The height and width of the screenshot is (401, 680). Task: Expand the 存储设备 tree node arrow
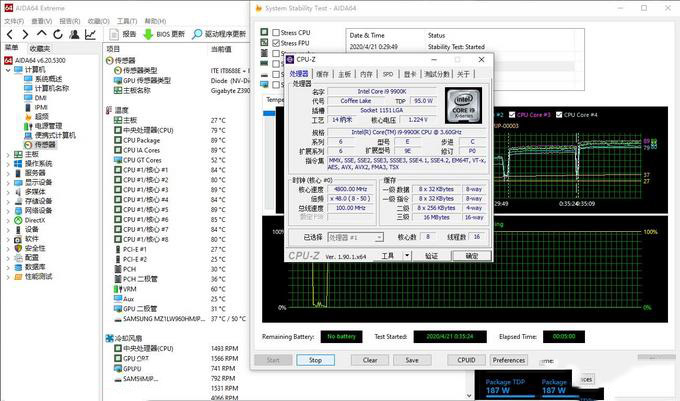(x=8, y=202)
